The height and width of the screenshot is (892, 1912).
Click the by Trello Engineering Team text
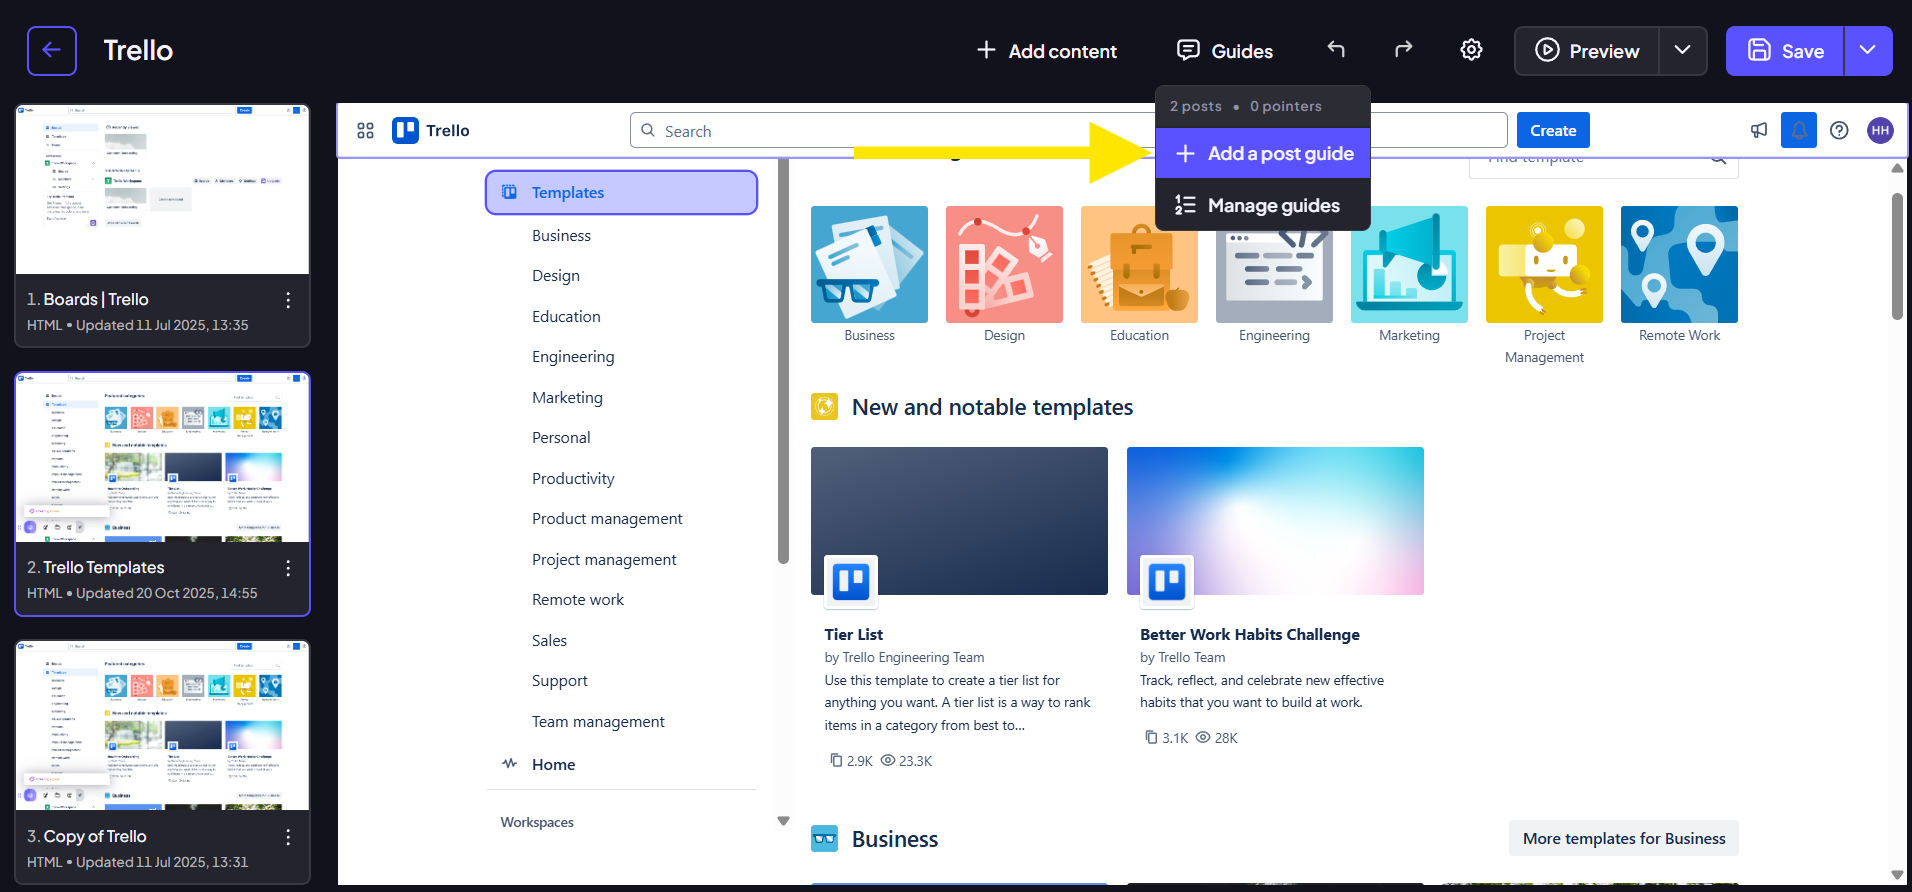coord(904,657)
